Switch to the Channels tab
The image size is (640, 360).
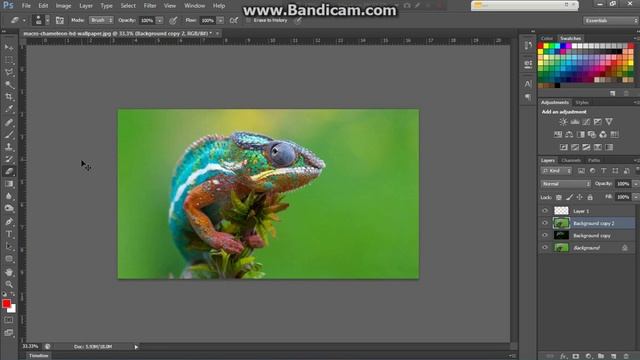tap(571, 160)
